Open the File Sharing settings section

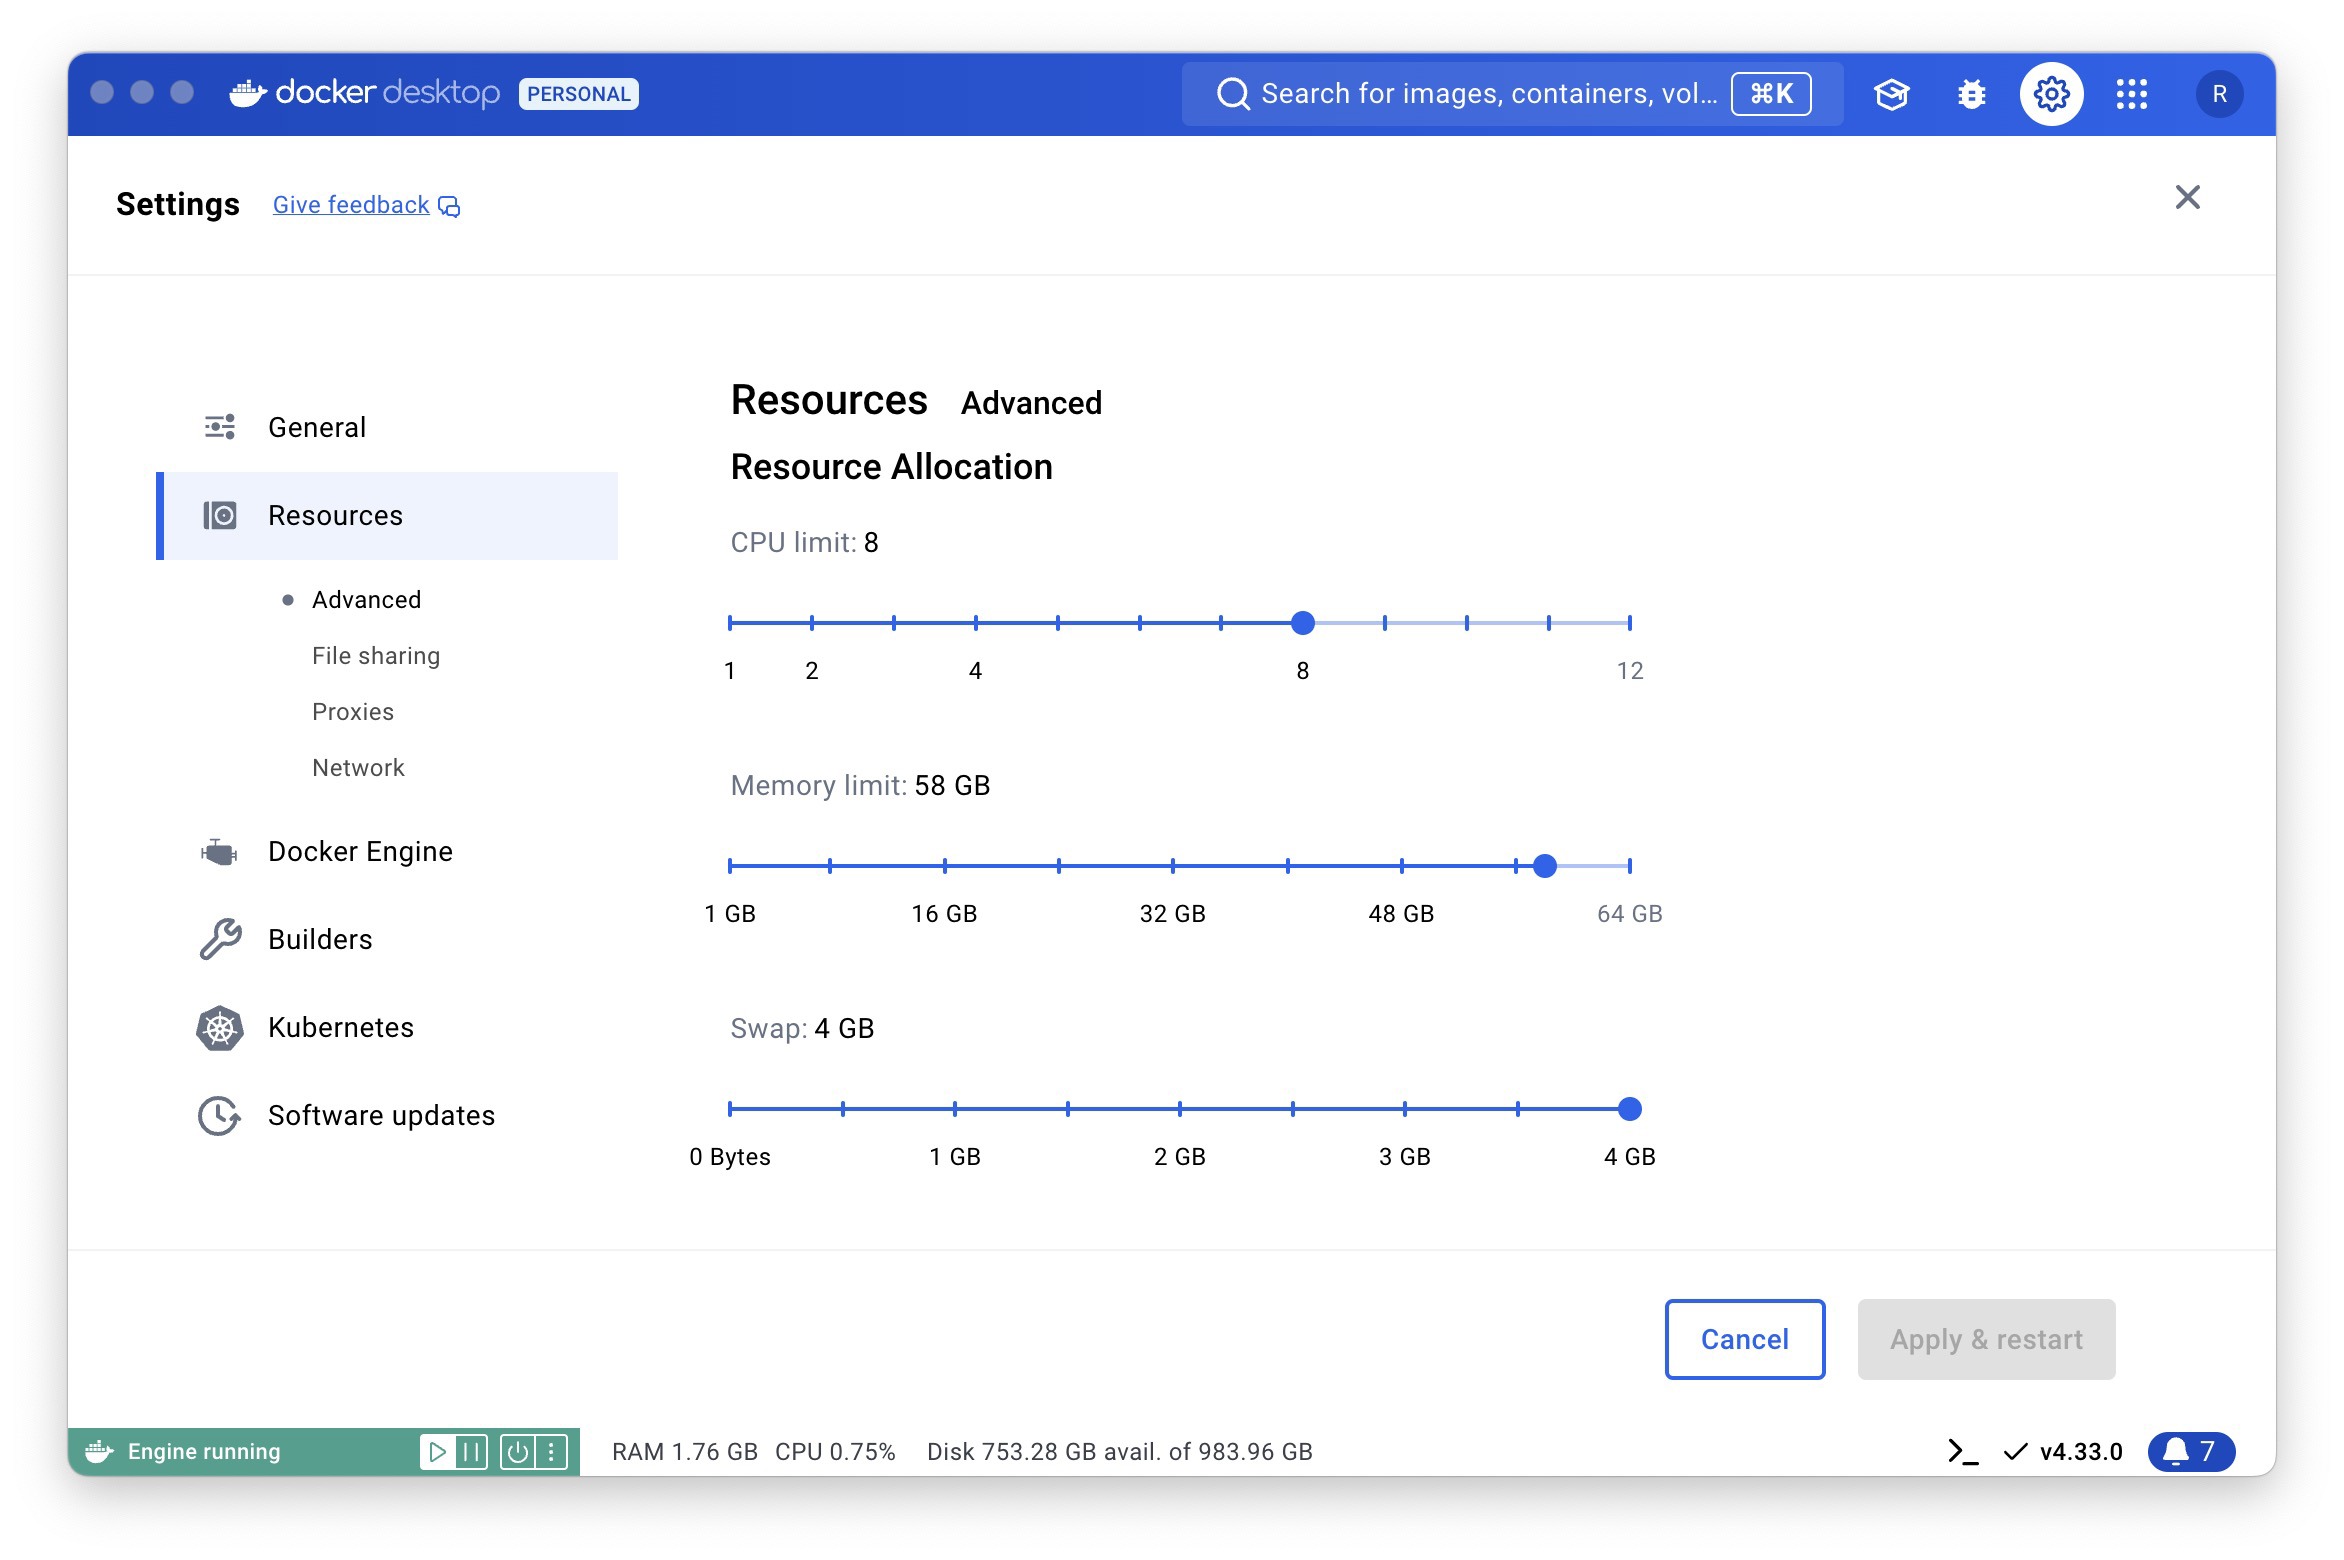(378, 655)
